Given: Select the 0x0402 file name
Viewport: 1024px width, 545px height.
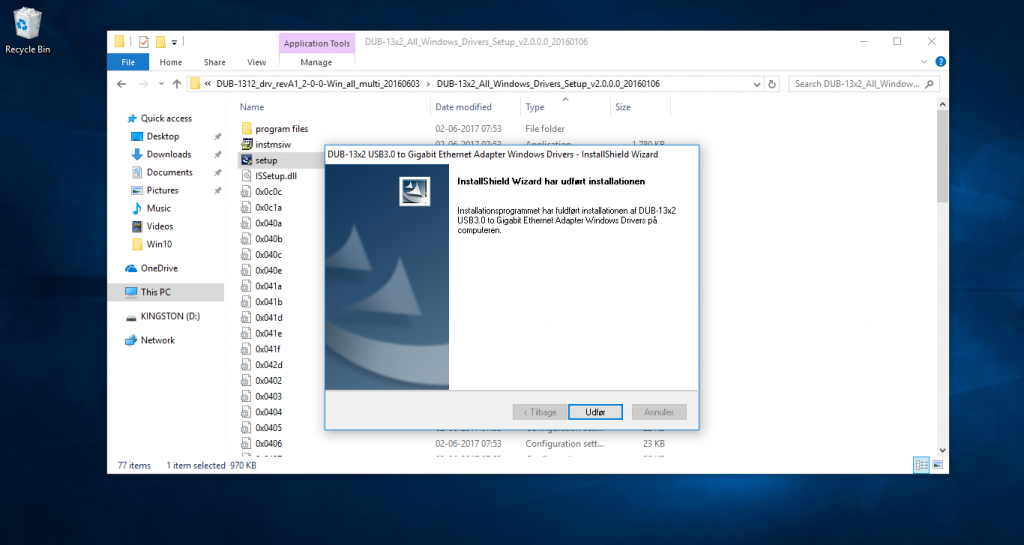Looking at the screenshot, I should click(269, 381).
